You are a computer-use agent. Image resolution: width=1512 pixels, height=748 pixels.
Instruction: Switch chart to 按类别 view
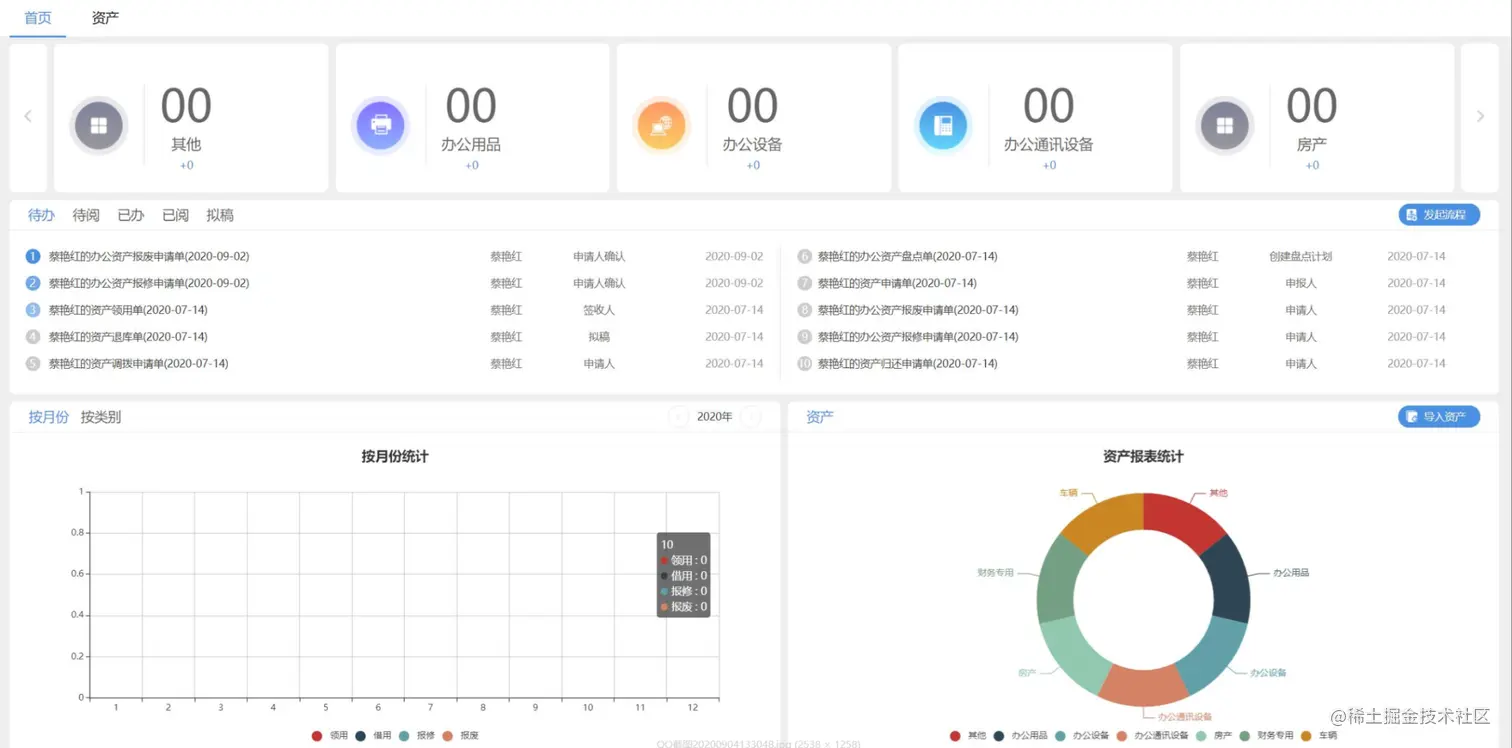click(x=101, y=417)
